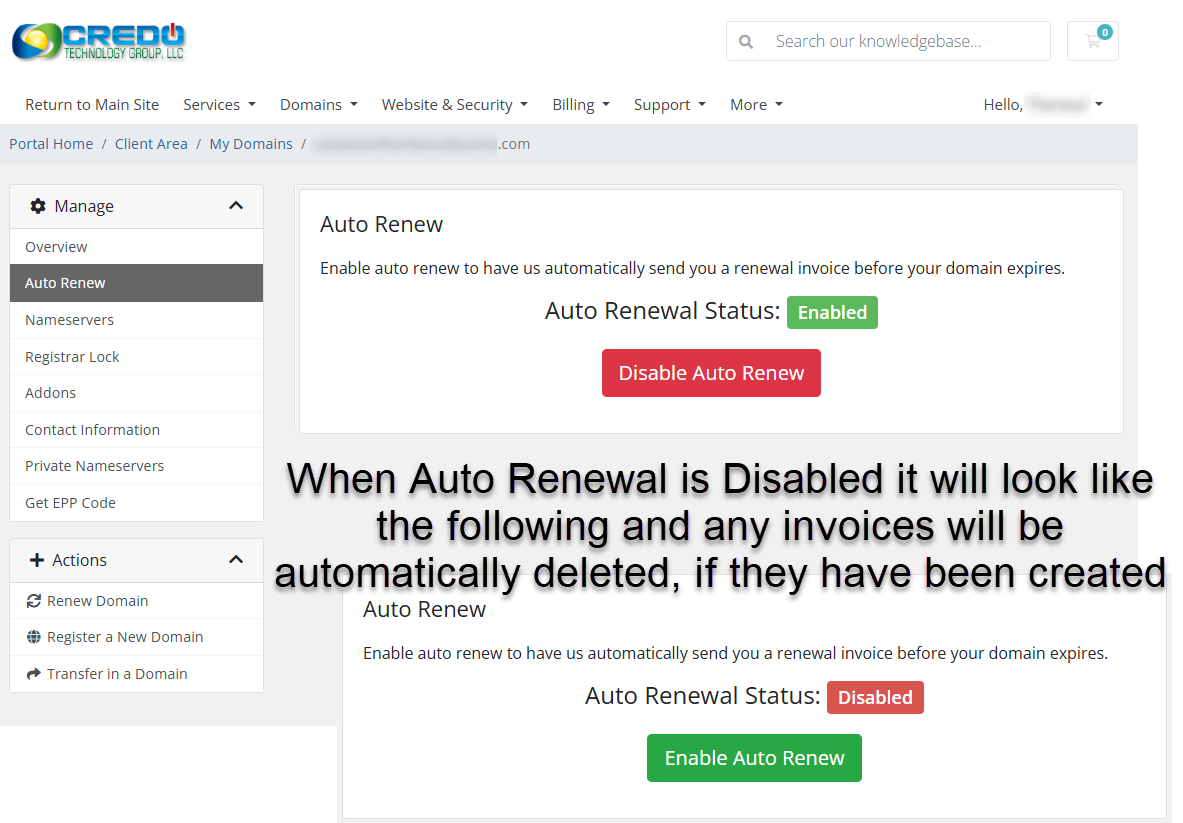Image resolution: width=1183 pixels, height=823 pixels.
Task: Collapse the Actions panel chevron
Action: pos(236,560)
